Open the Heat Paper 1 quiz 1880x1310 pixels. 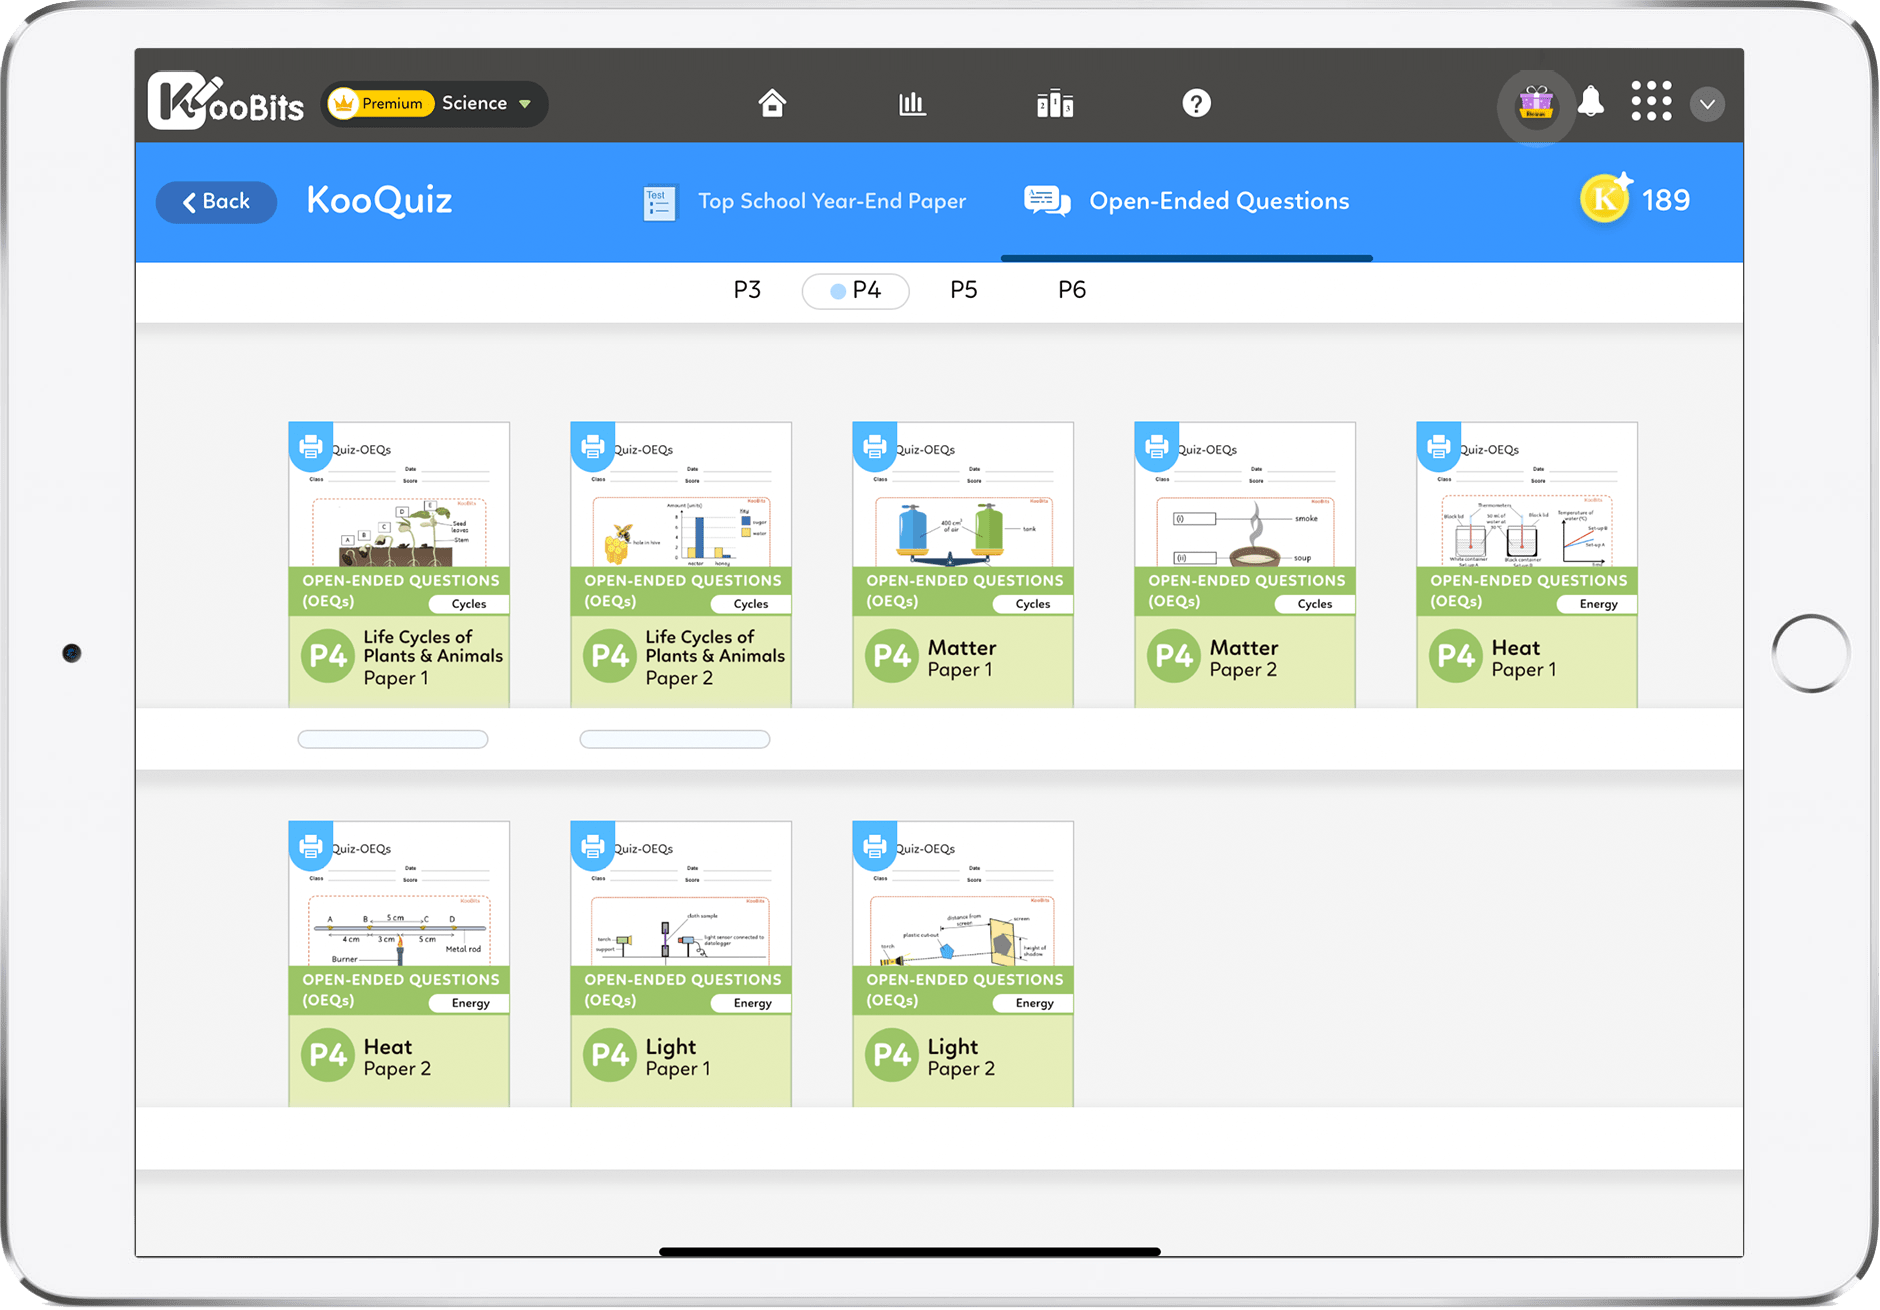(1527, 565)
